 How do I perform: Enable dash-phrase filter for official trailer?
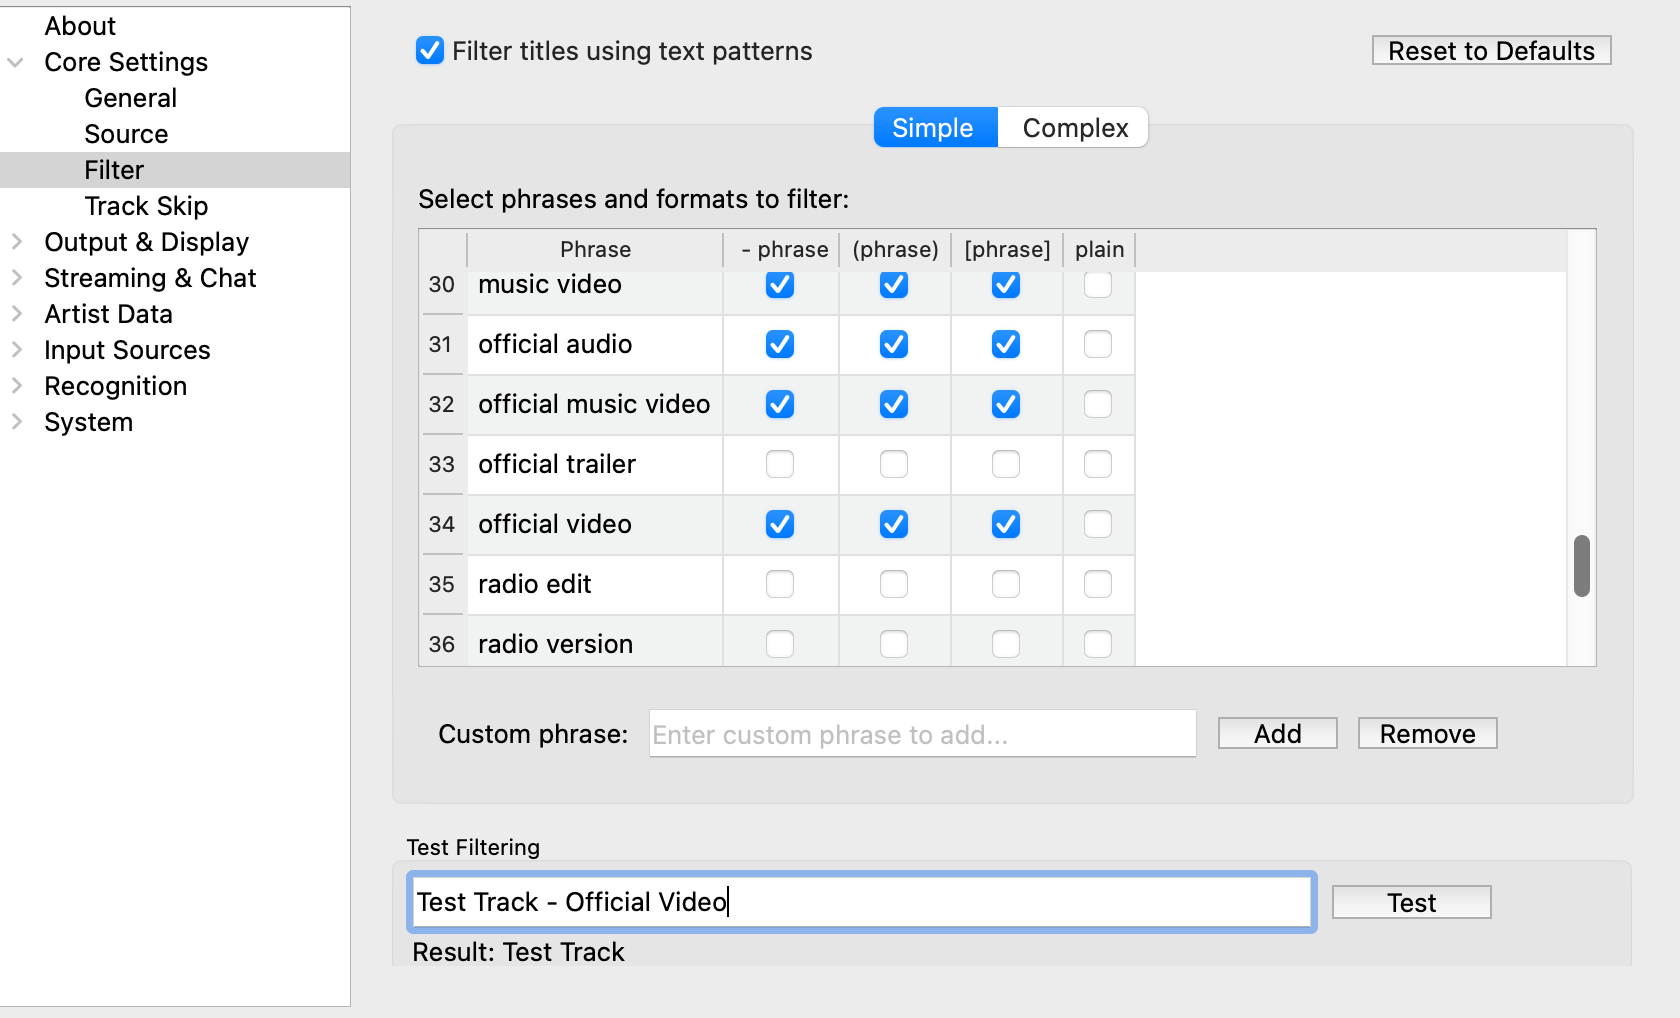[x=780, y=465]
